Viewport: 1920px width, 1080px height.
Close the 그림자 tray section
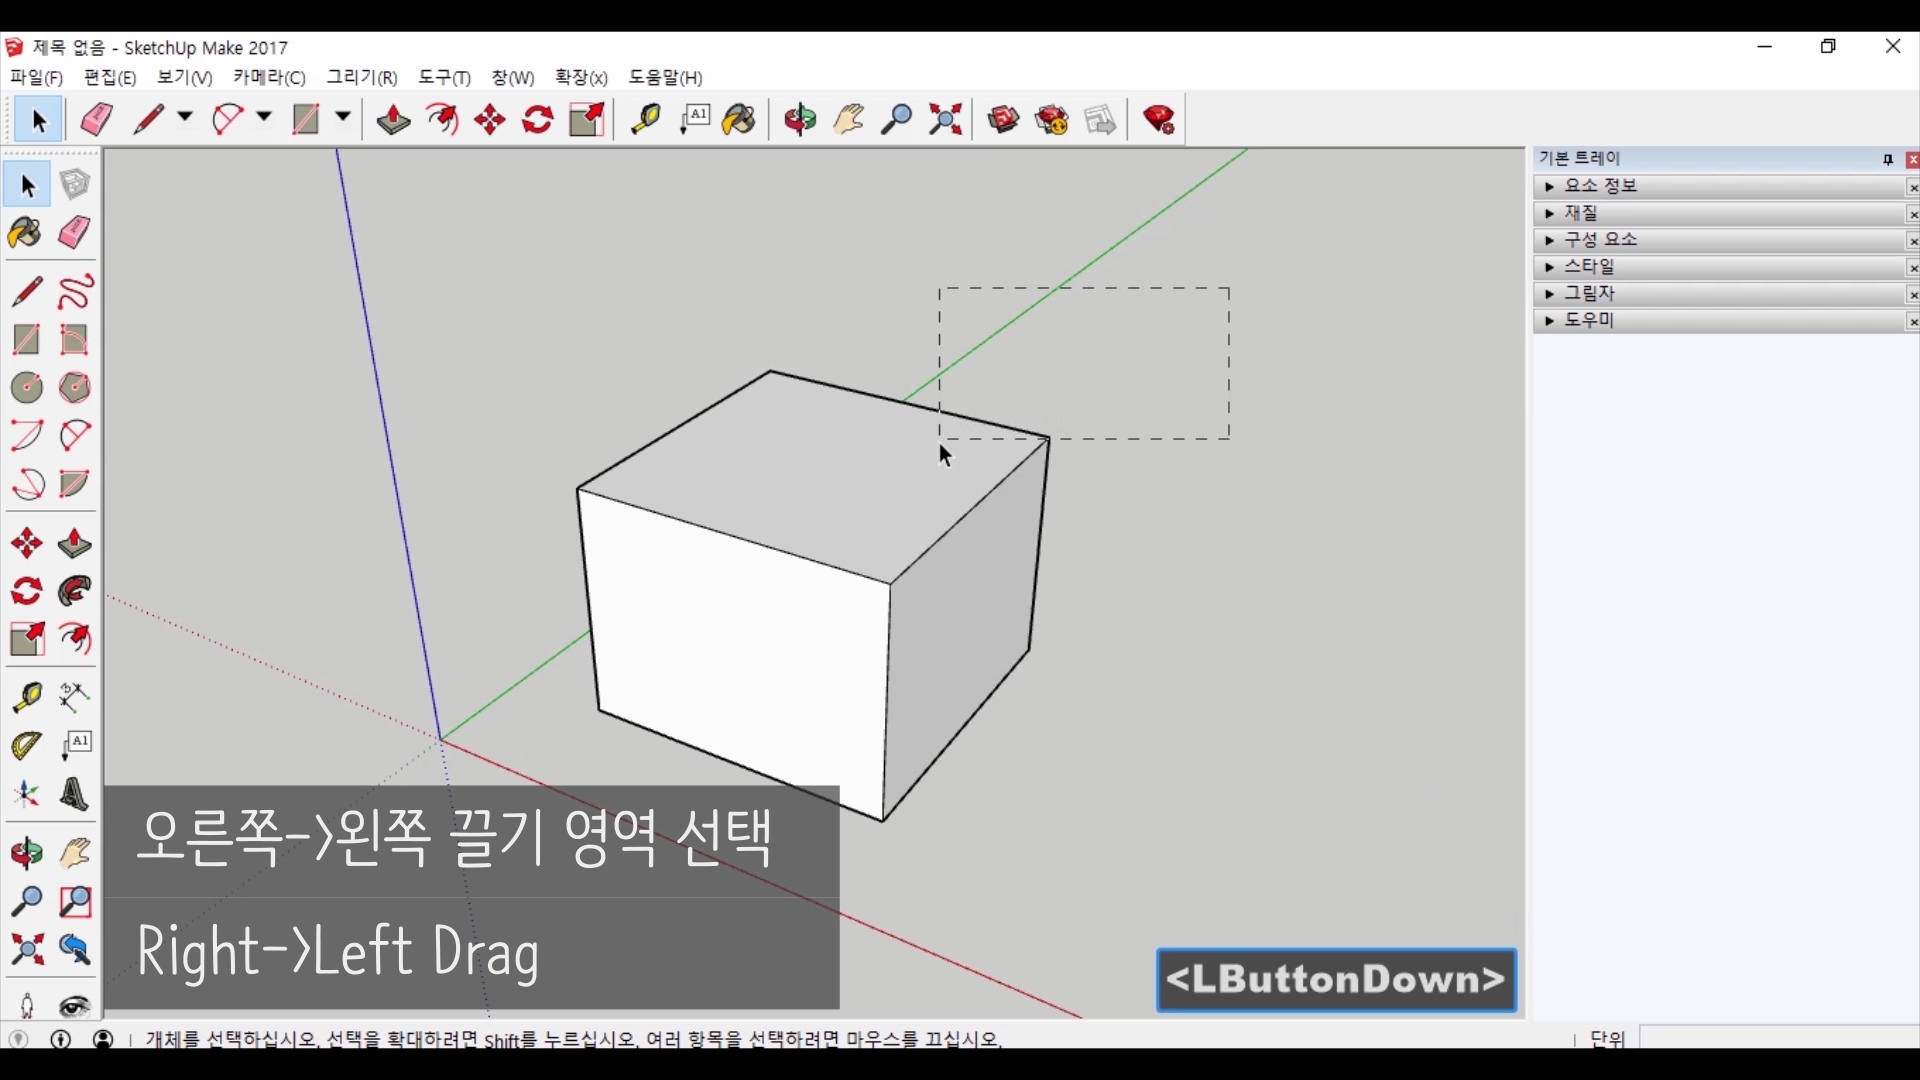click(1912, 295)
